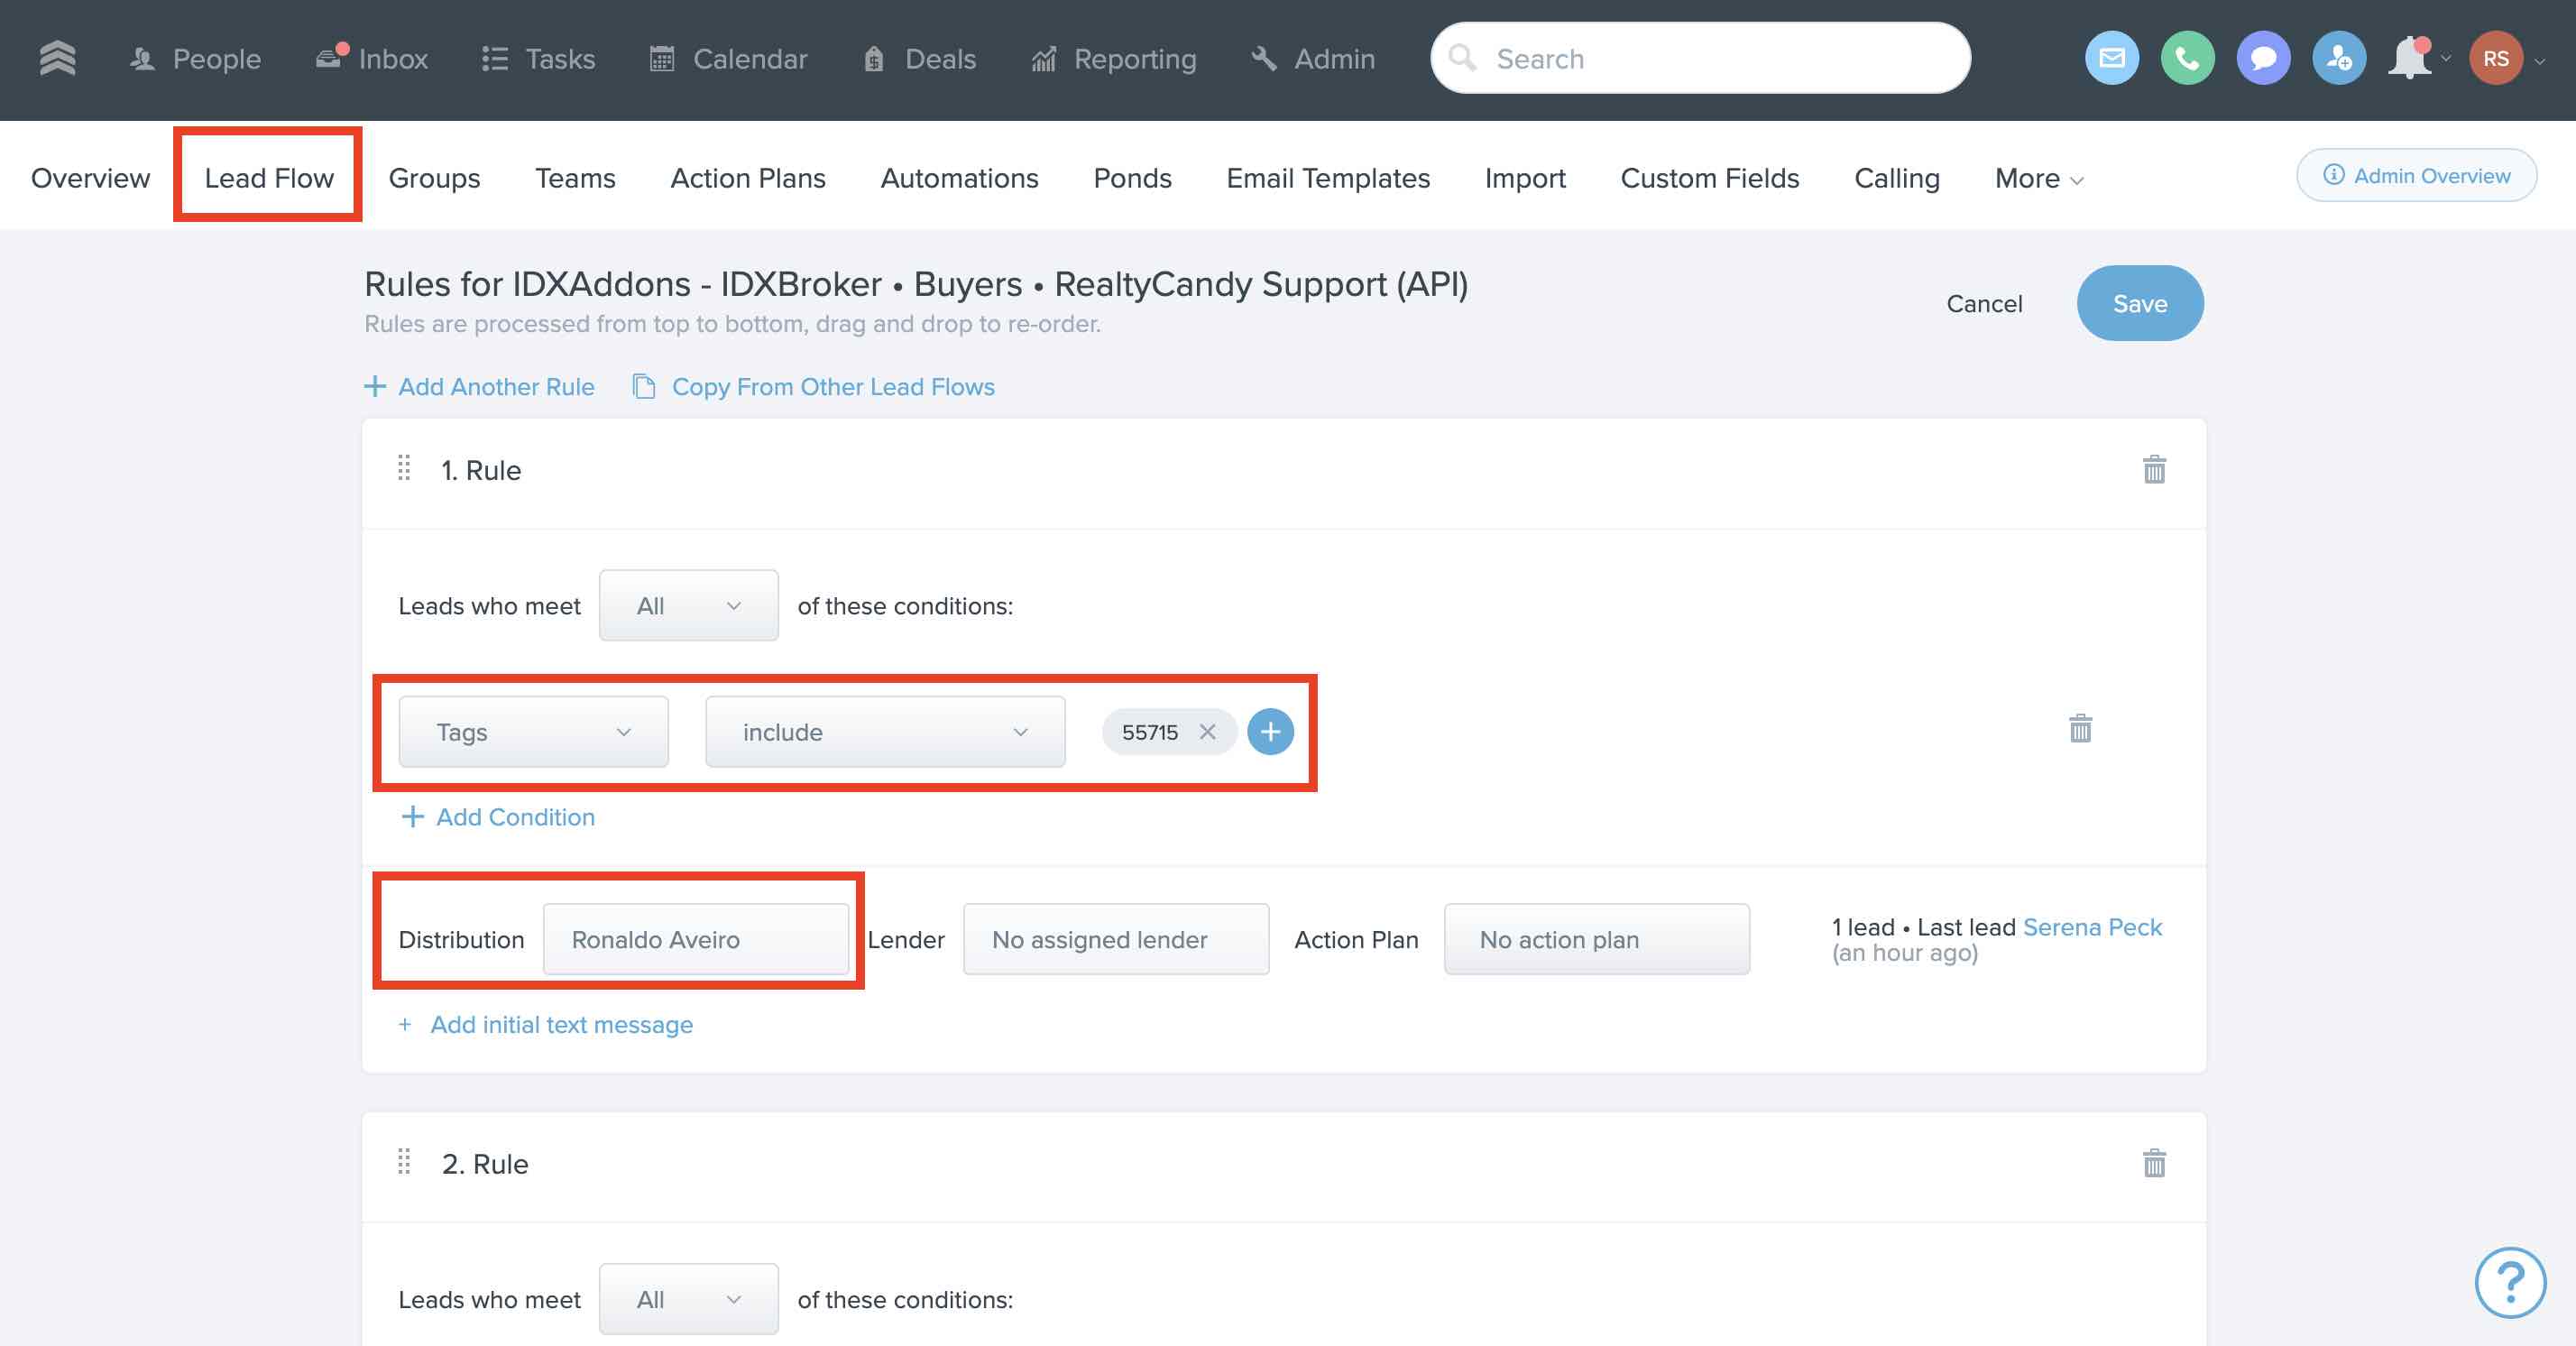This screenshot has height=1346, width=2576.
Task: Click the help question mark icon
Action: point(2510,1282)
